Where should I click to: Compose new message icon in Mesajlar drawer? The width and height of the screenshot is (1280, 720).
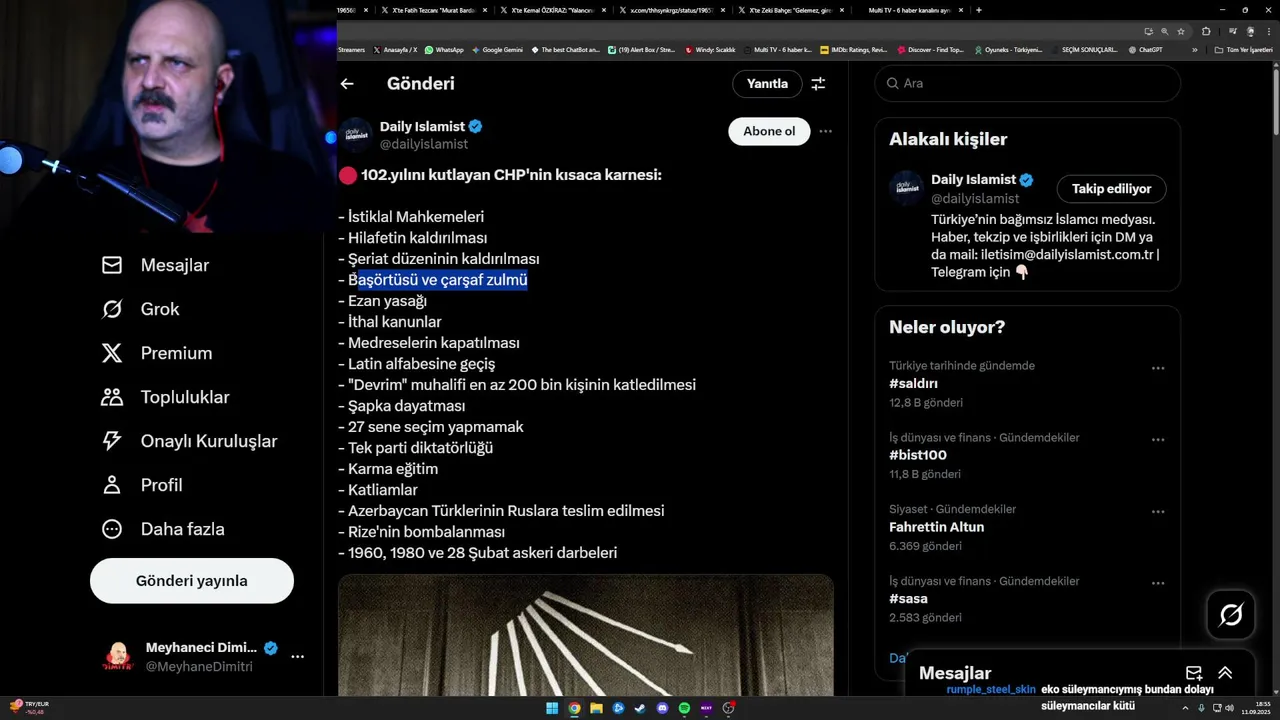(1194, 673)
